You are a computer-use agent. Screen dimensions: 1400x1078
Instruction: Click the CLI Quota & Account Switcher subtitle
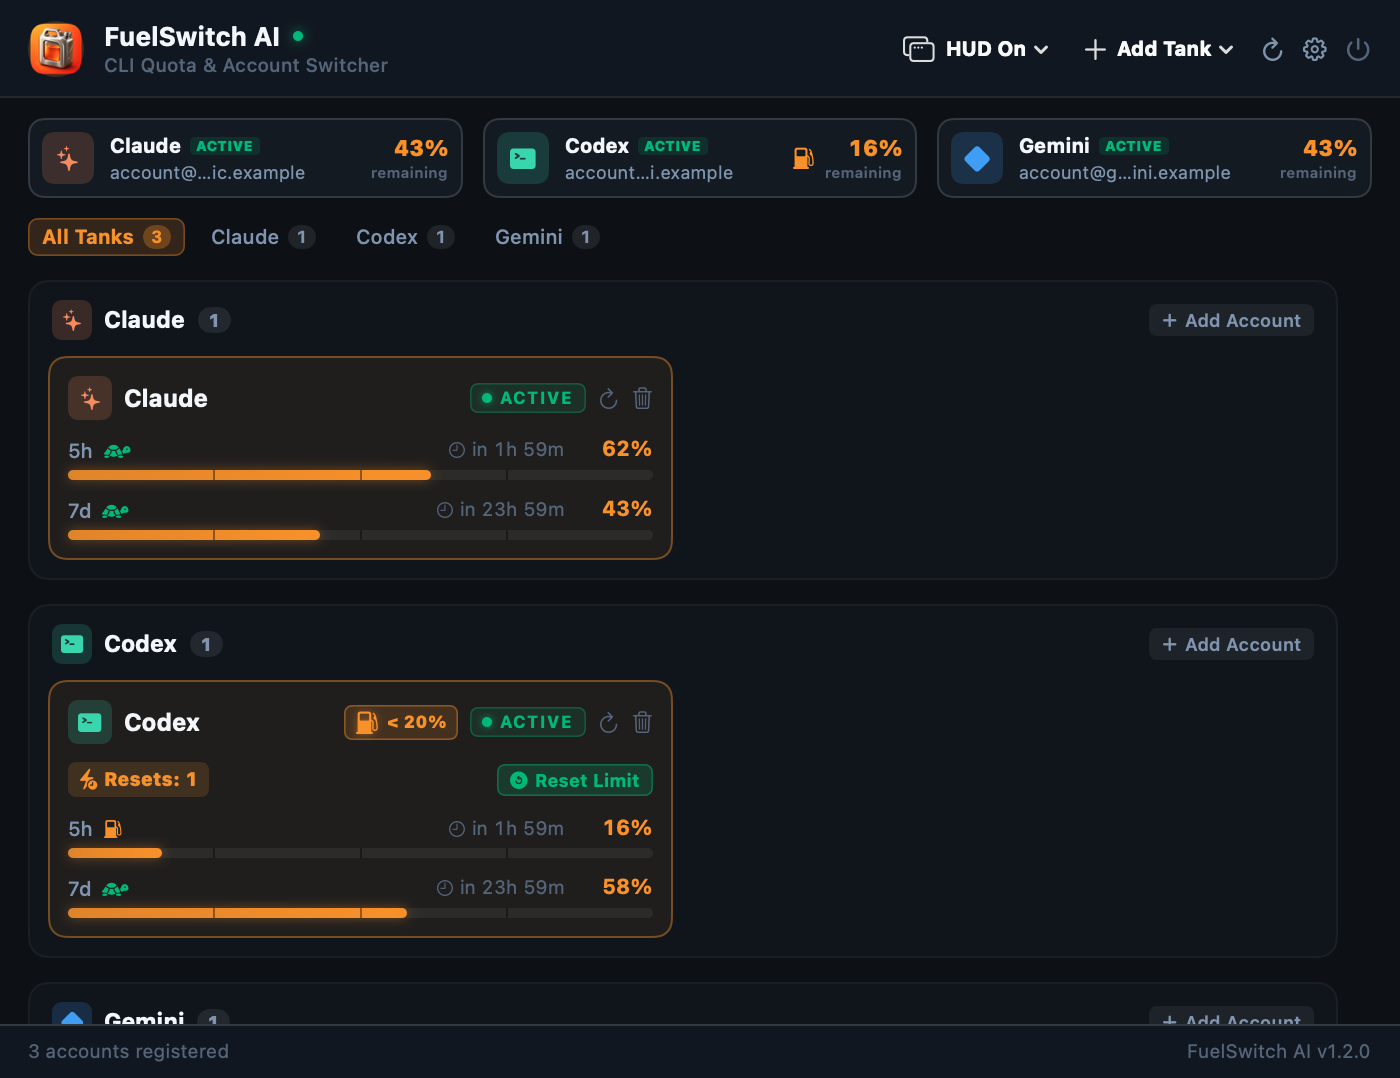pos(246,65)
